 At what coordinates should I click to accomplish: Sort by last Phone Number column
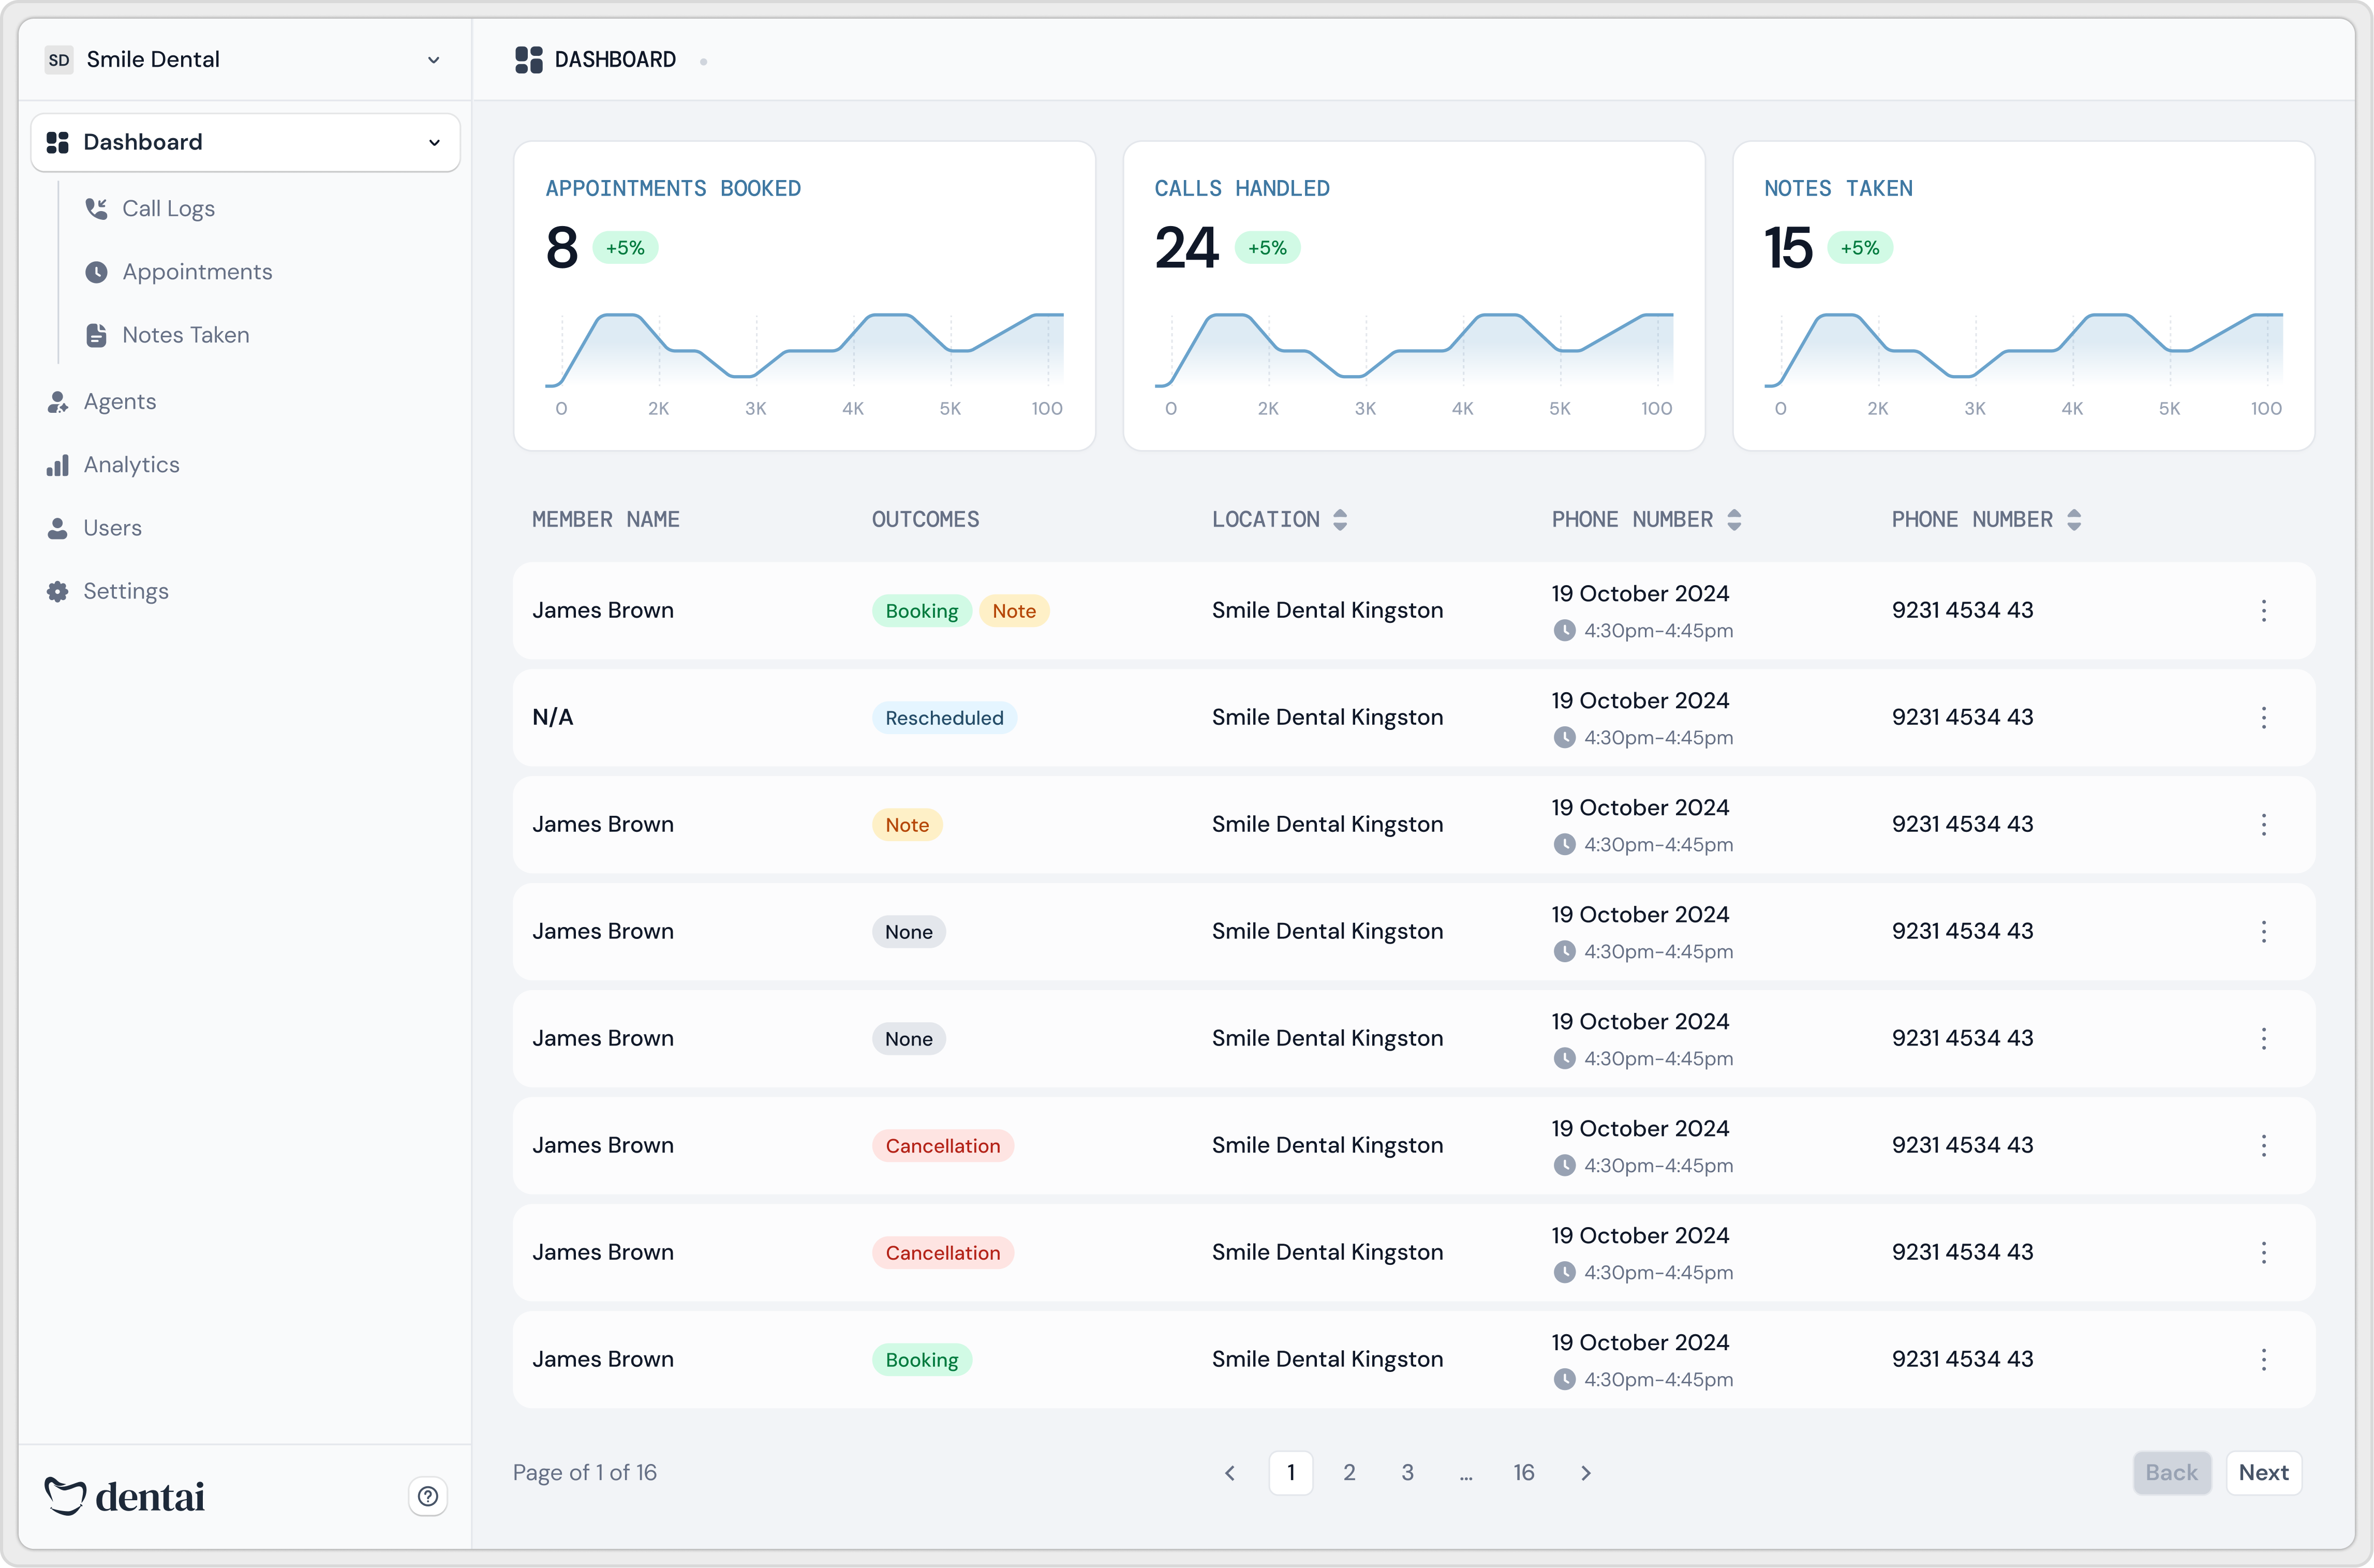pos(2074,520)
